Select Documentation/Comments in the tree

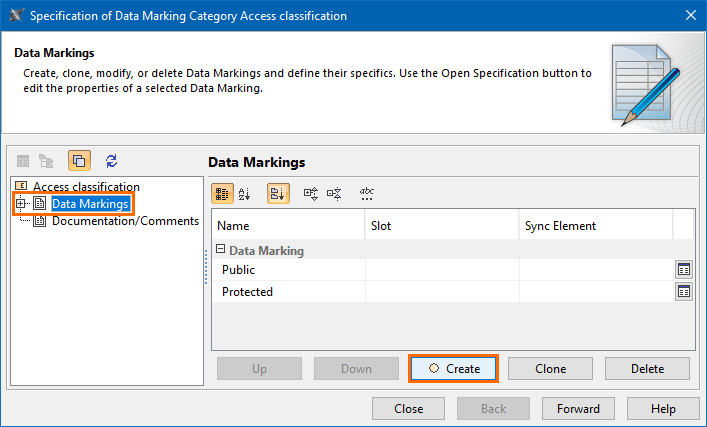pyautogui.click(x=125, y=221)
